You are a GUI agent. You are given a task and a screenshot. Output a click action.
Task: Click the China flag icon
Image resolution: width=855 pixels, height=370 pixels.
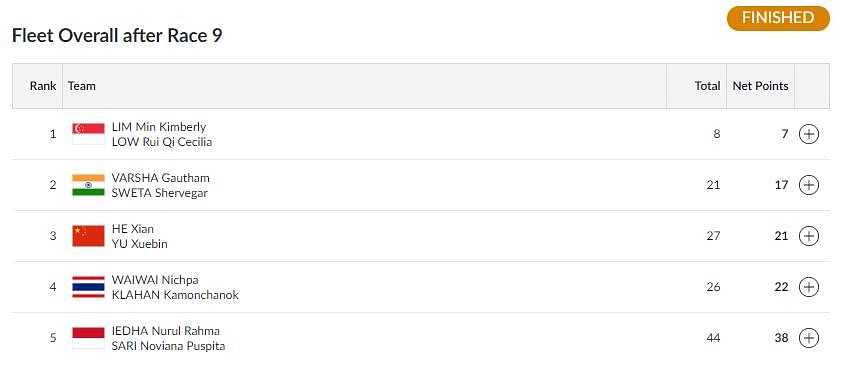[x=88, y=236]
